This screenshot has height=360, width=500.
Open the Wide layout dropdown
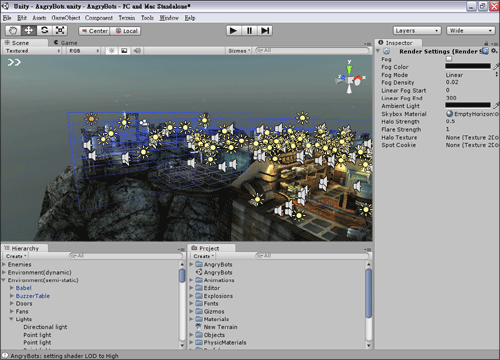470,31
